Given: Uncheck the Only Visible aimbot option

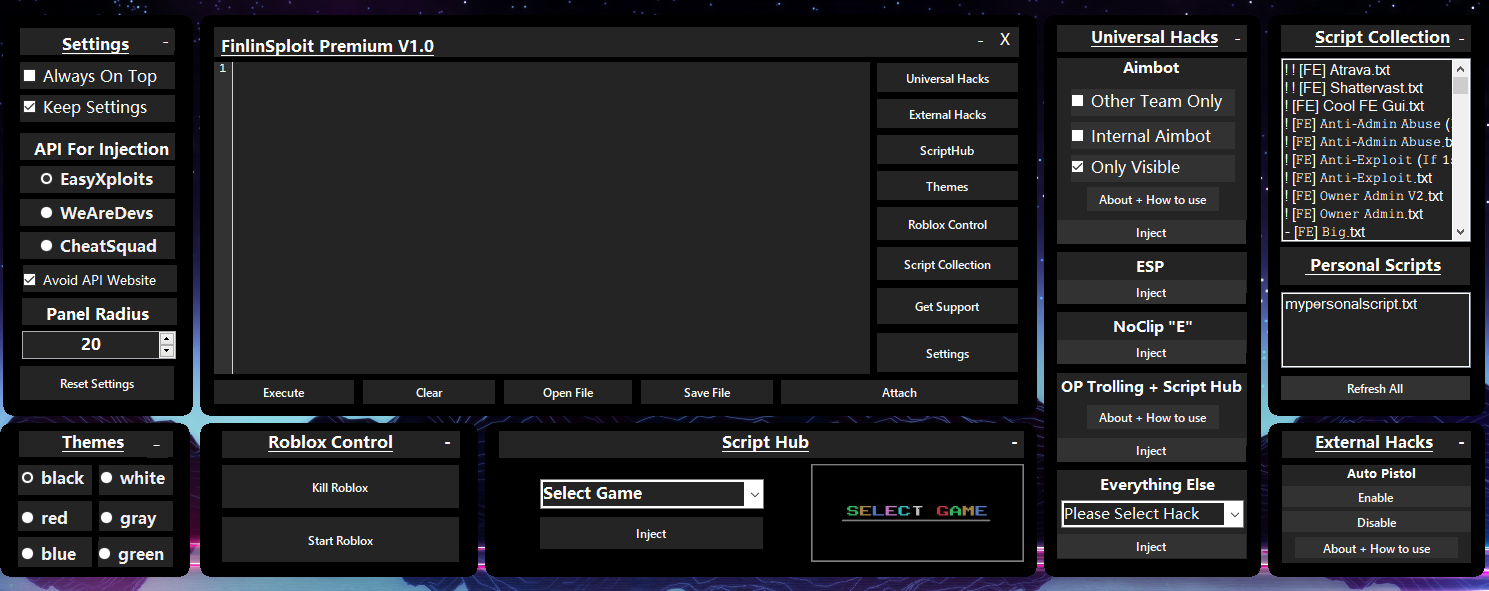Looking at the screenshot, I should (x=1077, y=167).
